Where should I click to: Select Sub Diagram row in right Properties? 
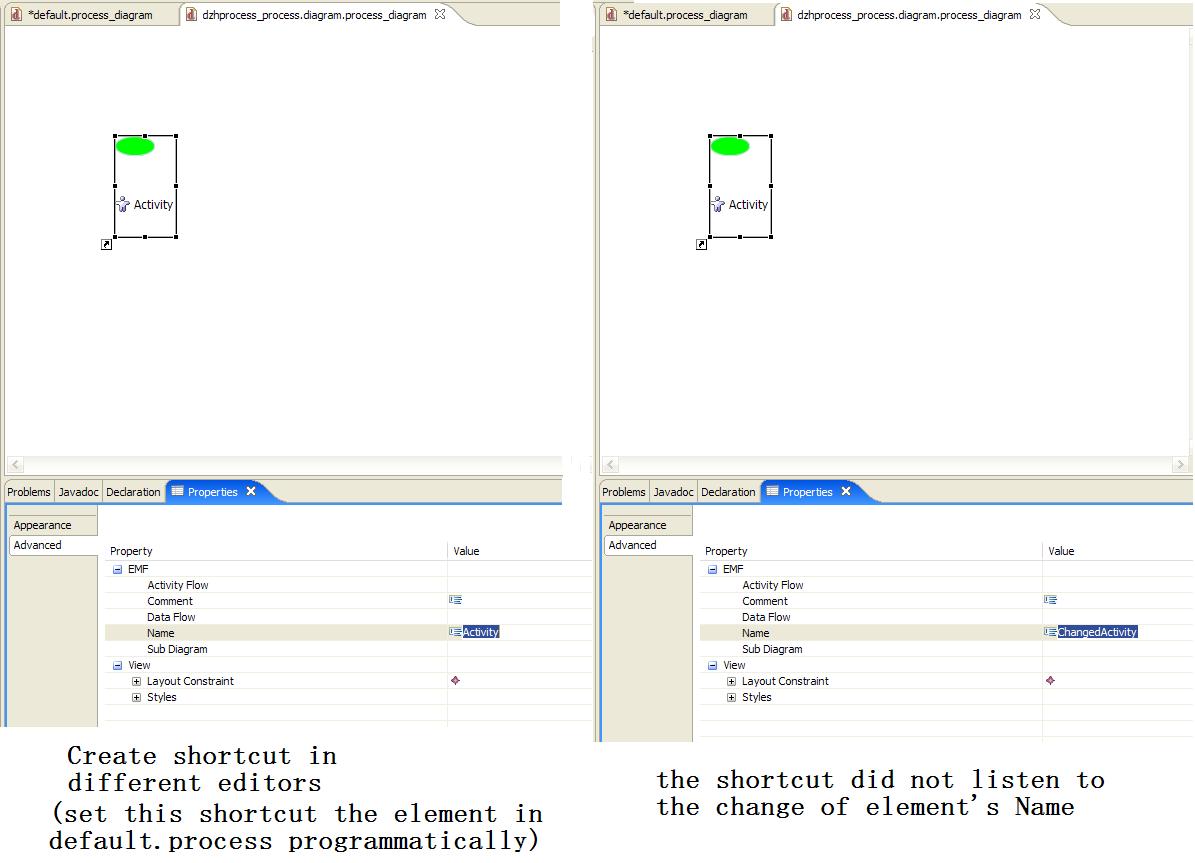point(947,649)
